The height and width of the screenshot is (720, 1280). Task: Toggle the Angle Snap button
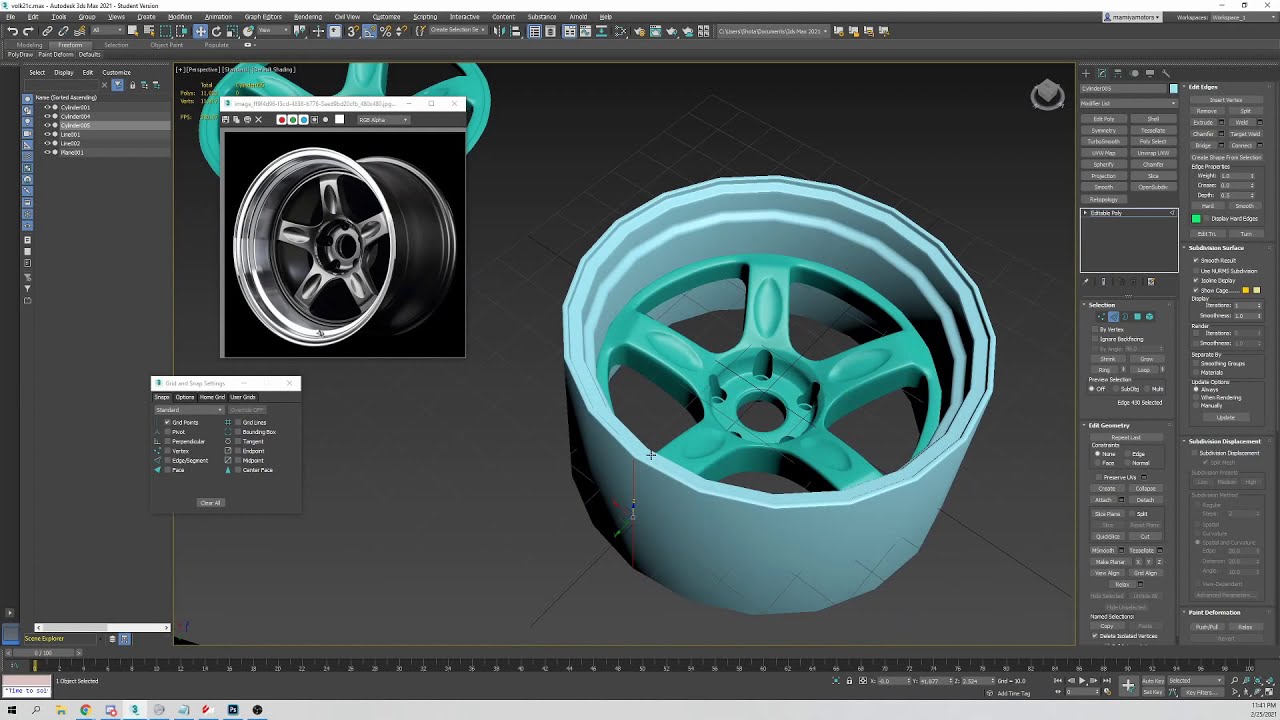[x=369, y=31]
